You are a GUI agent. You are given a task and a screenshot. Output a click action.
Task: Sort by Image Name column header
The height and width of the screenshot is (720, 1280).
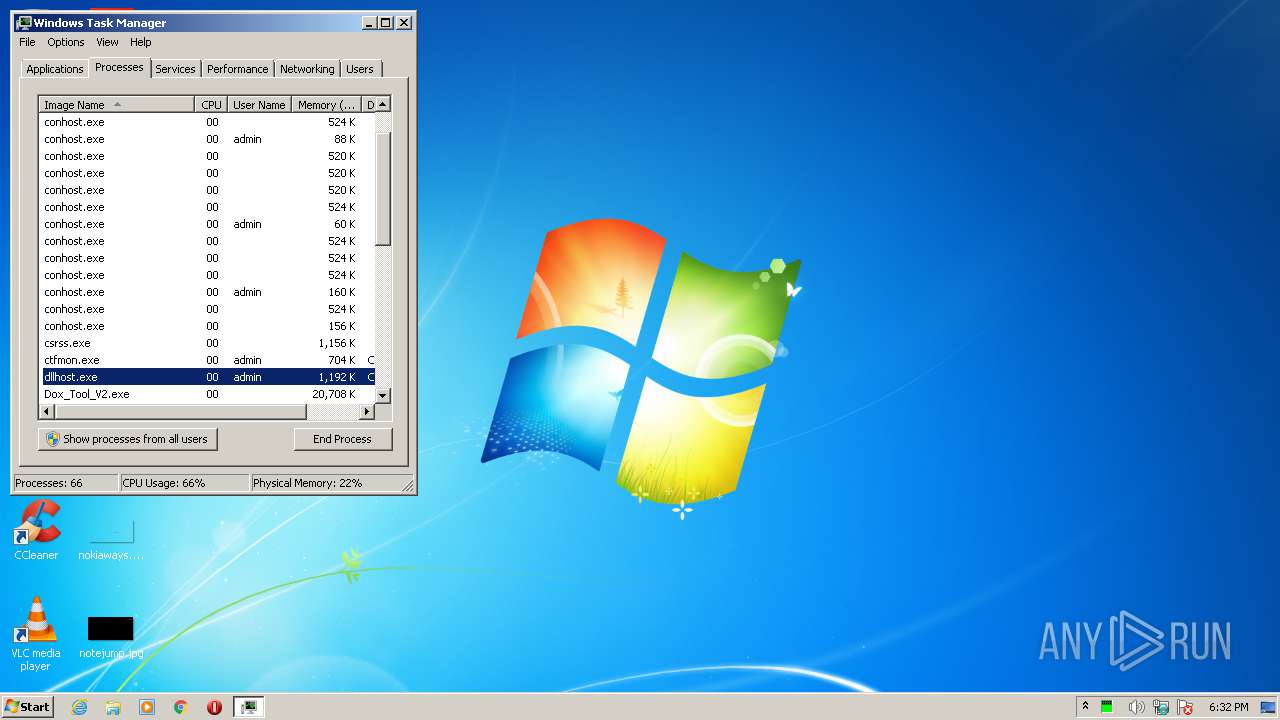click(117, 105)
